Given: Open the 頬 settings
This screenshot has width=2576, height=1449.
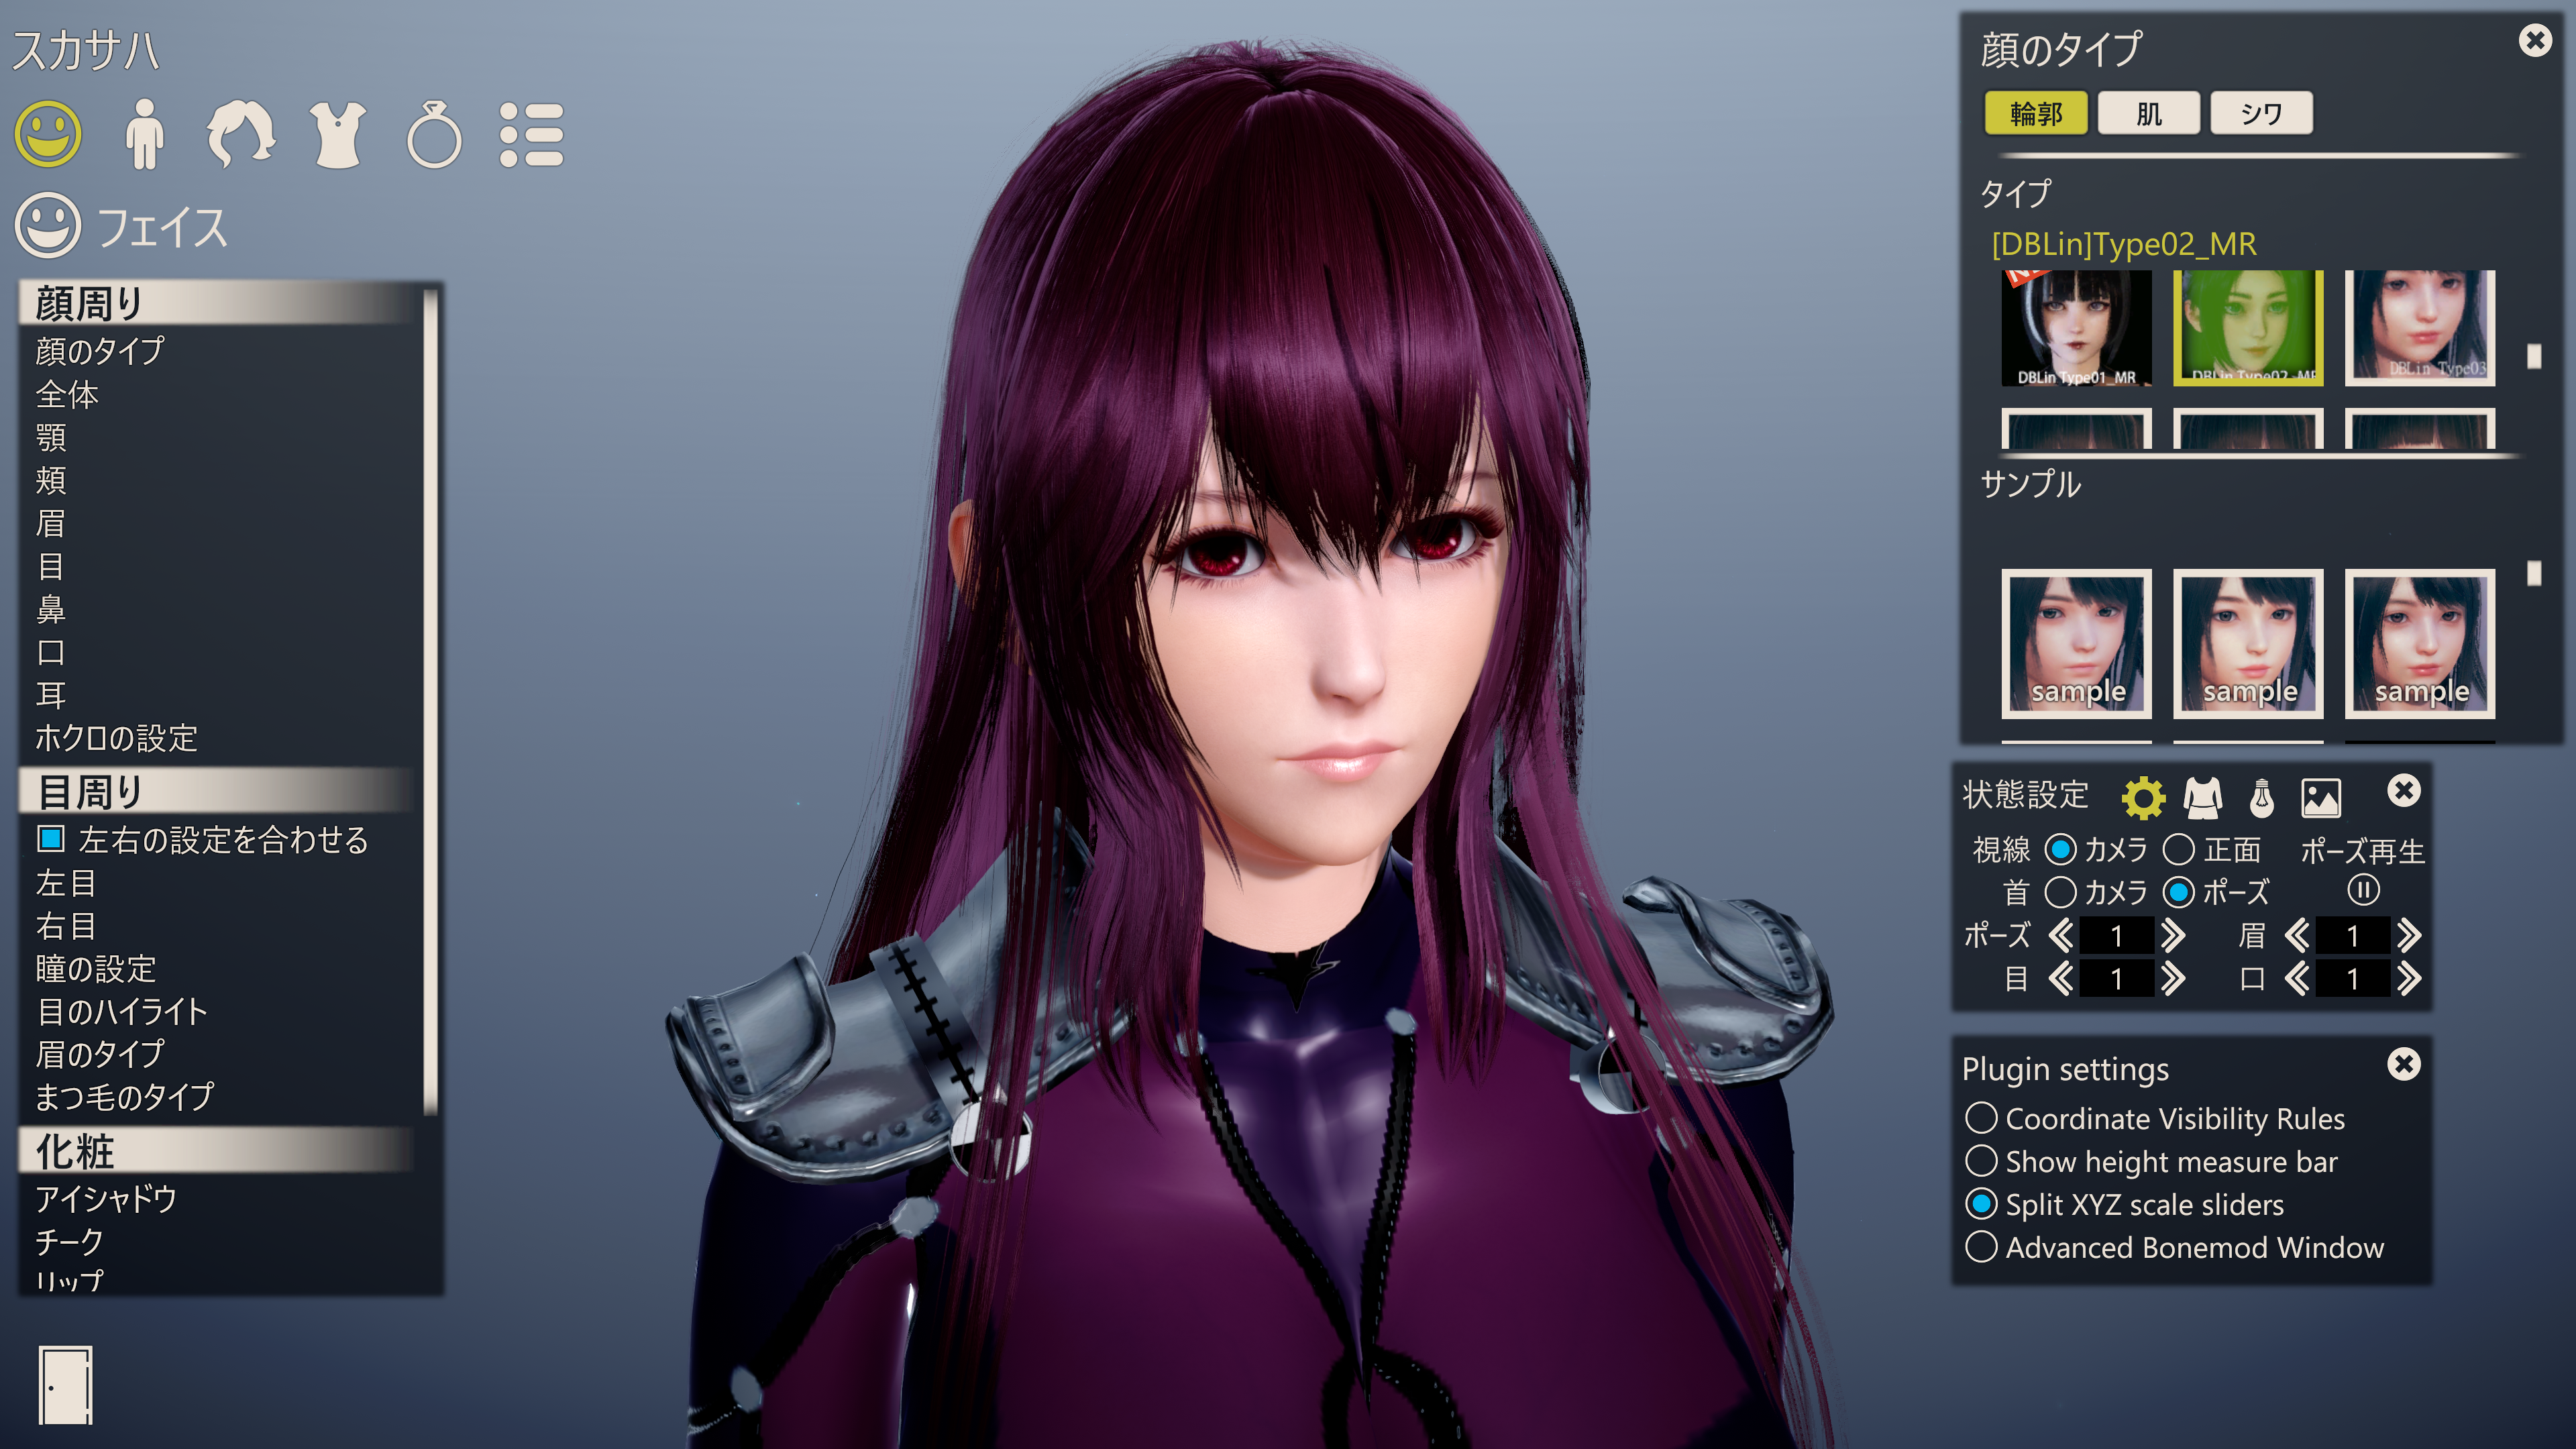Looking at the screenshot, I should point(51,481).
